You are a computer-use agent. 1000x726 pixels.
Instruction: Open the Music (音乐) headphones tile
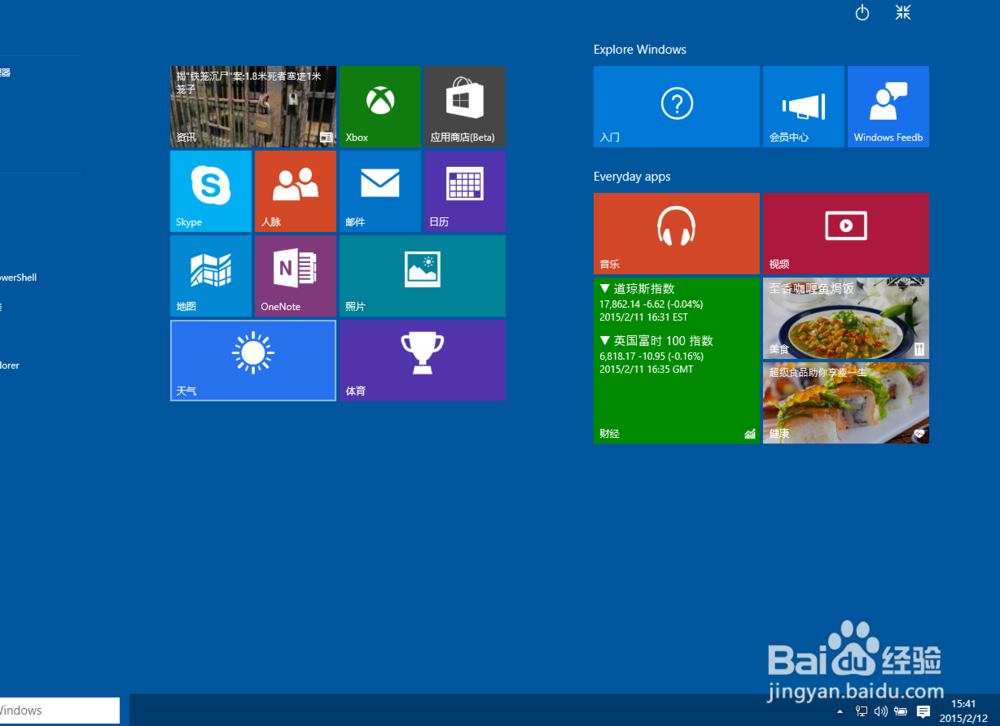tap(677, 233)
